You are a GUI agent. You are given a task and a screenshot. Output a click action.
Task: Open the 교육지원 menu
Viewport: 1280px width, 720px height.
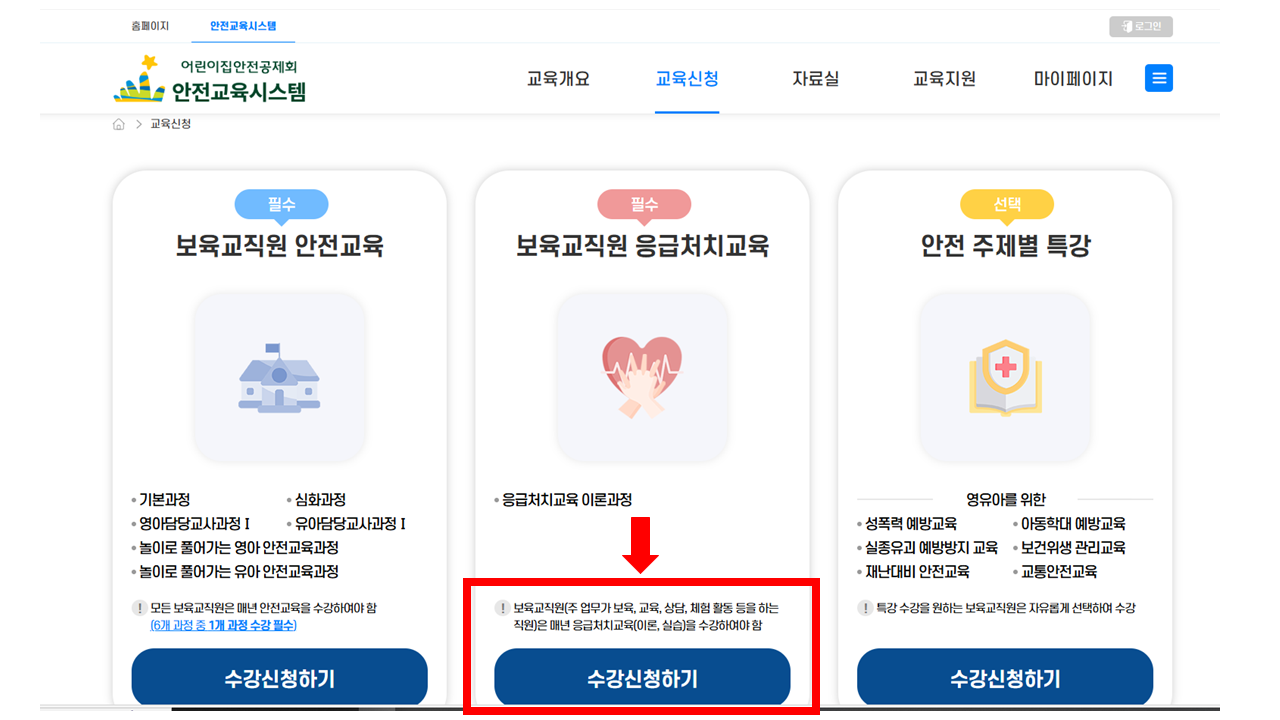point(944,79)
